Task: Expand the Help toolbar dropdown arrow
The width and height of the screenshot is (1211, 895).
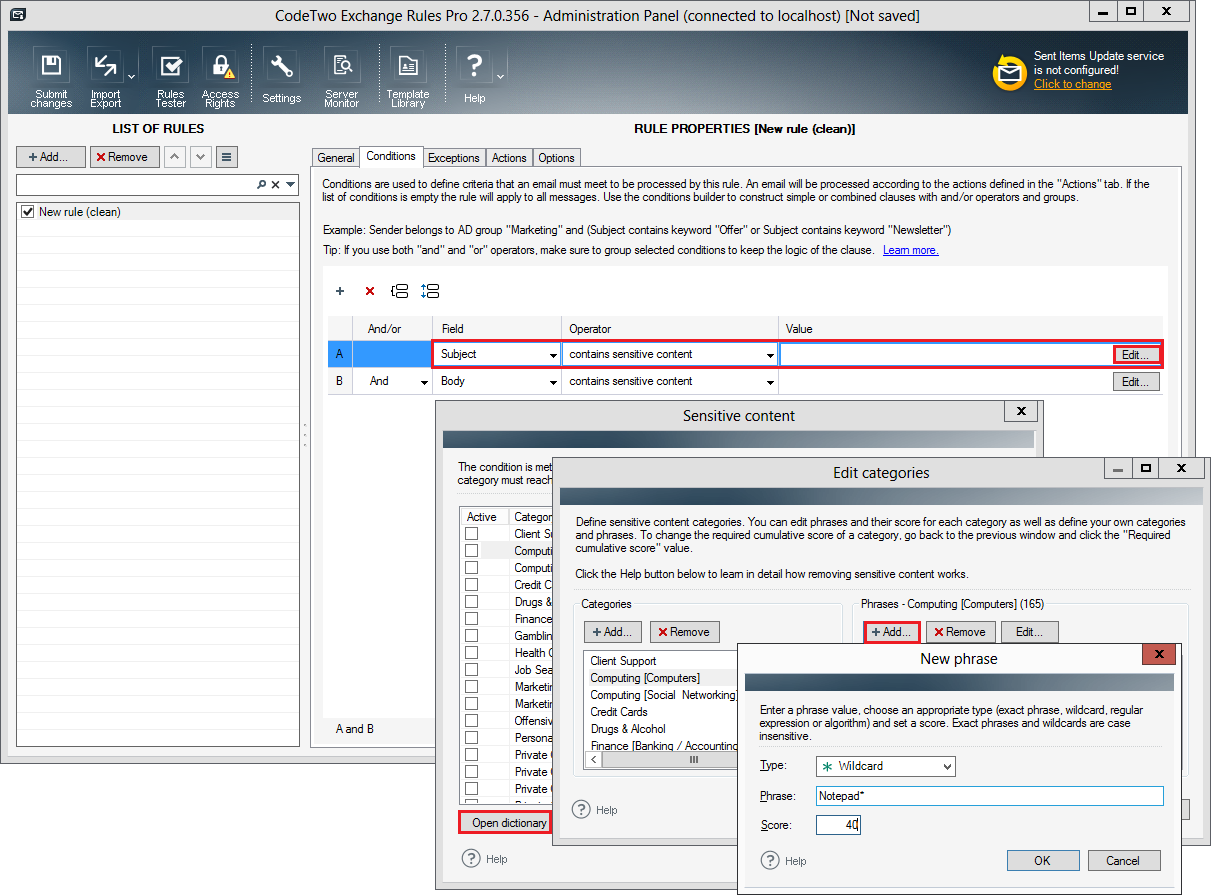Action: click(x=500, y=76)
